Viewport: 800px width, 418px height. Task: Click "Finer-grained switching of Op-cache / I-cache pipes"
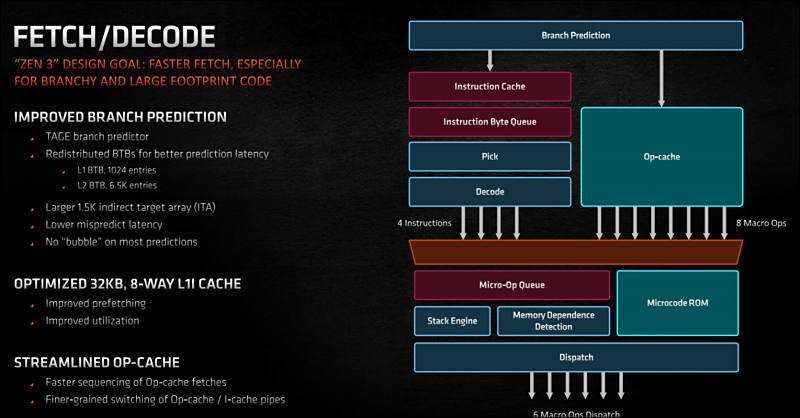(x=165, y=400)
